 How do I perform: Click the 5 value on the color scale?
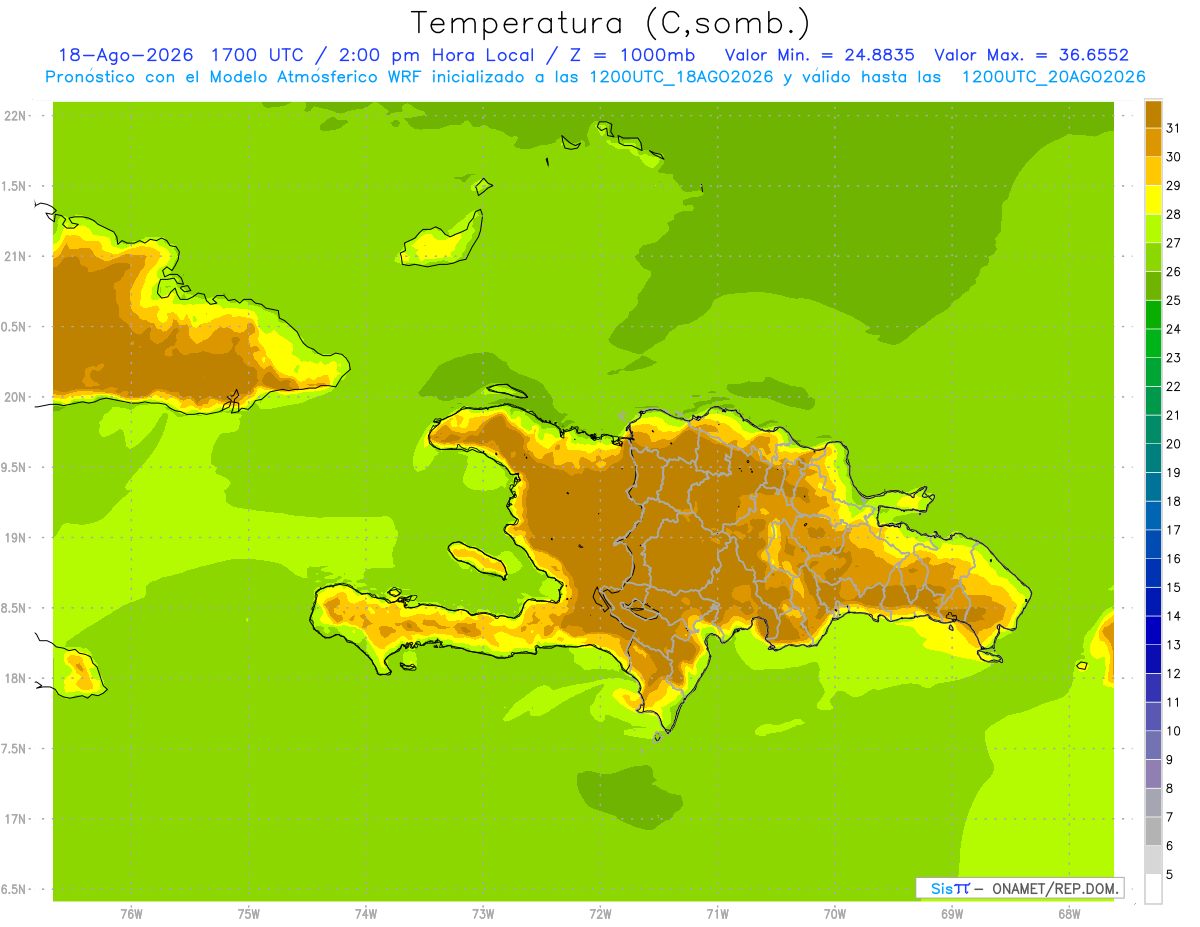tap(1170, 875)
